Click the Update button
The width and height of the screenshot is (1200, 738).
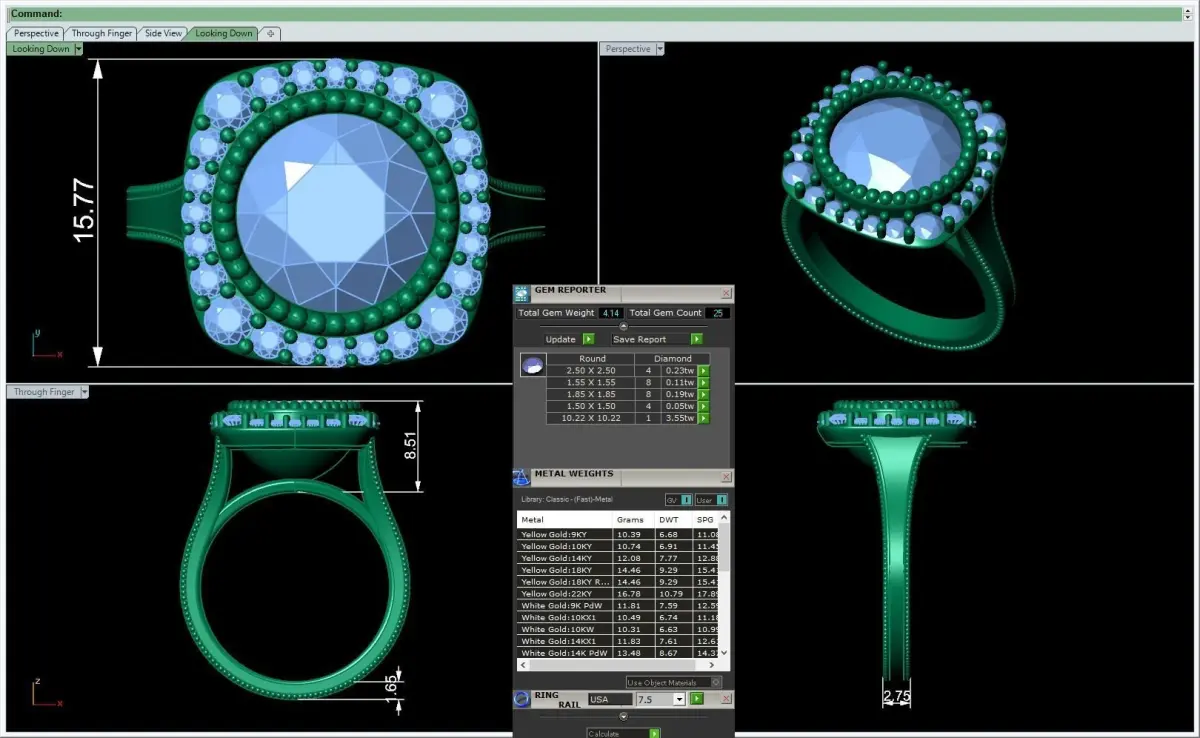[x=560, y=339]
